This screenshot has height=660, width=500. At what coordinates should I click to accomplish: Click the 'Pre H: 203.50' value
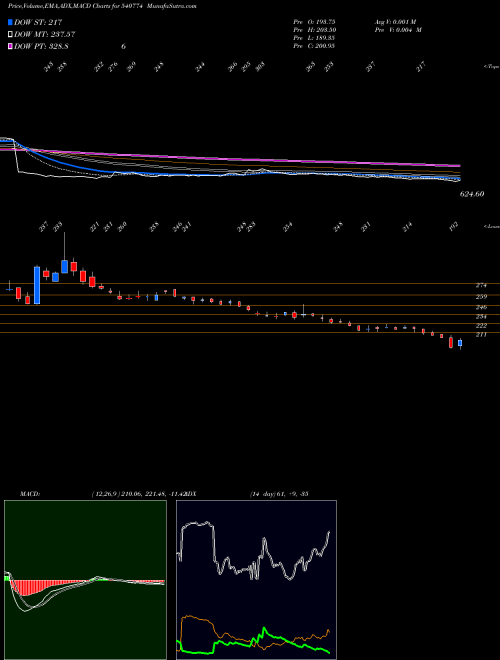coord(314,29)
